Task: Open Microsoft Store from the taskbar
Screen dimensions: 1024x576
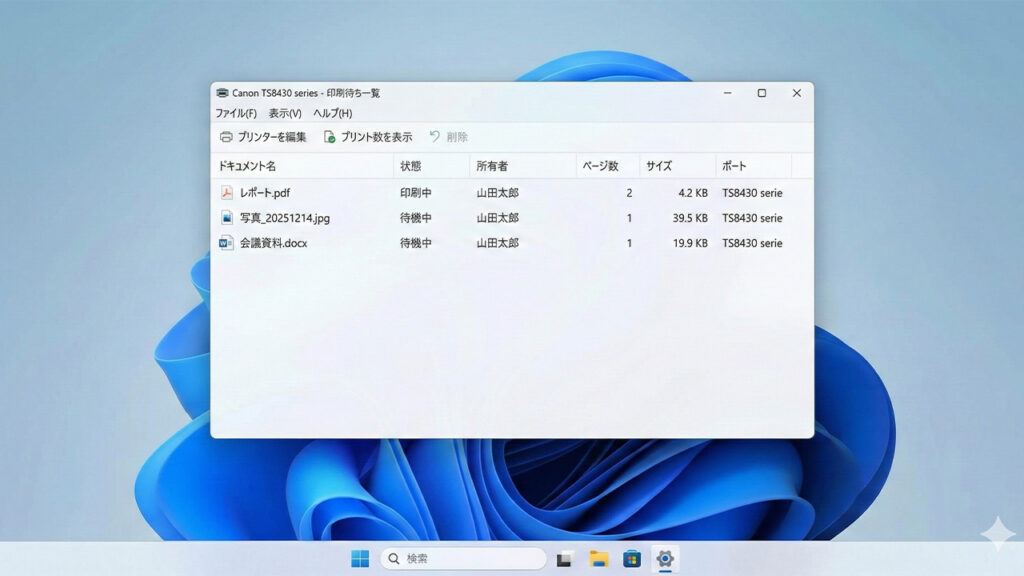Action: point(632,559)
